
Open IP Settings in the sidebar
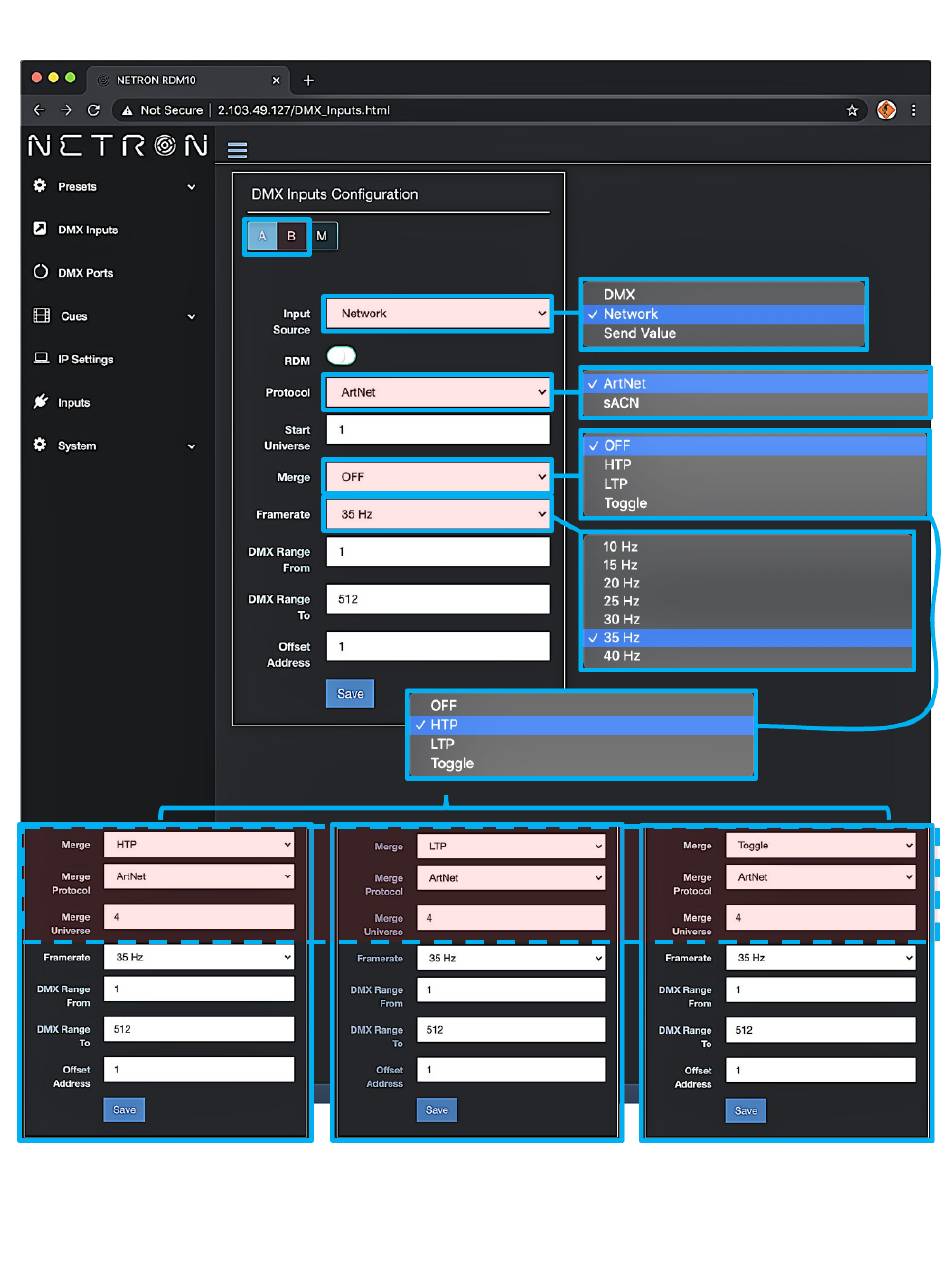point(86,359)
